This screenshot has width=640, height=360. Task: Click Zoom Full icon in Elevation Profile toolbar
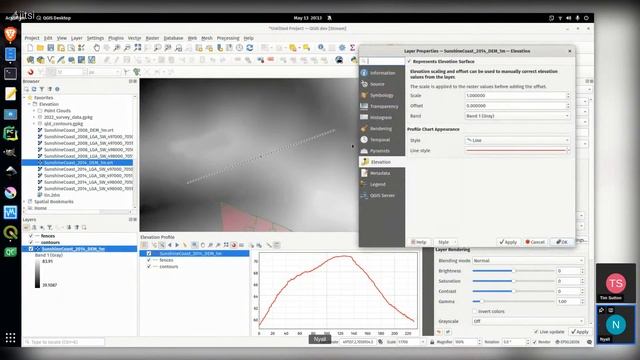tap(226, 245)
